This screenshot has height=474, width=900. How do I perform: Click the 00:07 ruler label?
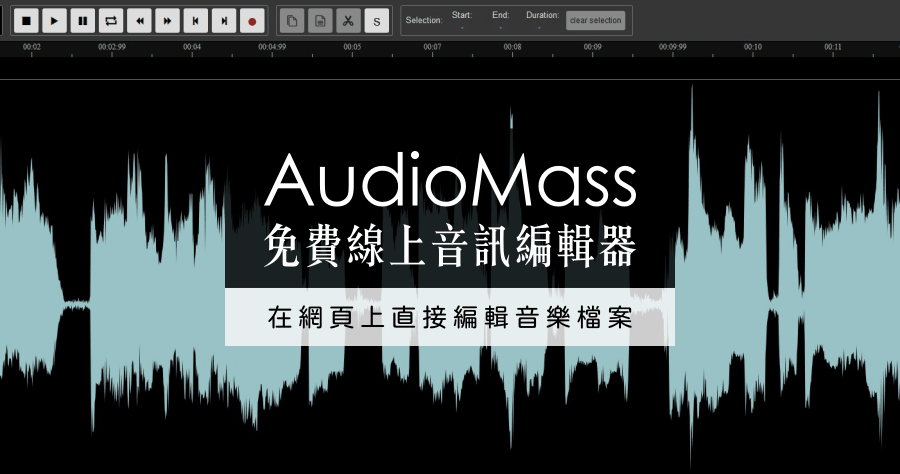(x=433, y=47)
